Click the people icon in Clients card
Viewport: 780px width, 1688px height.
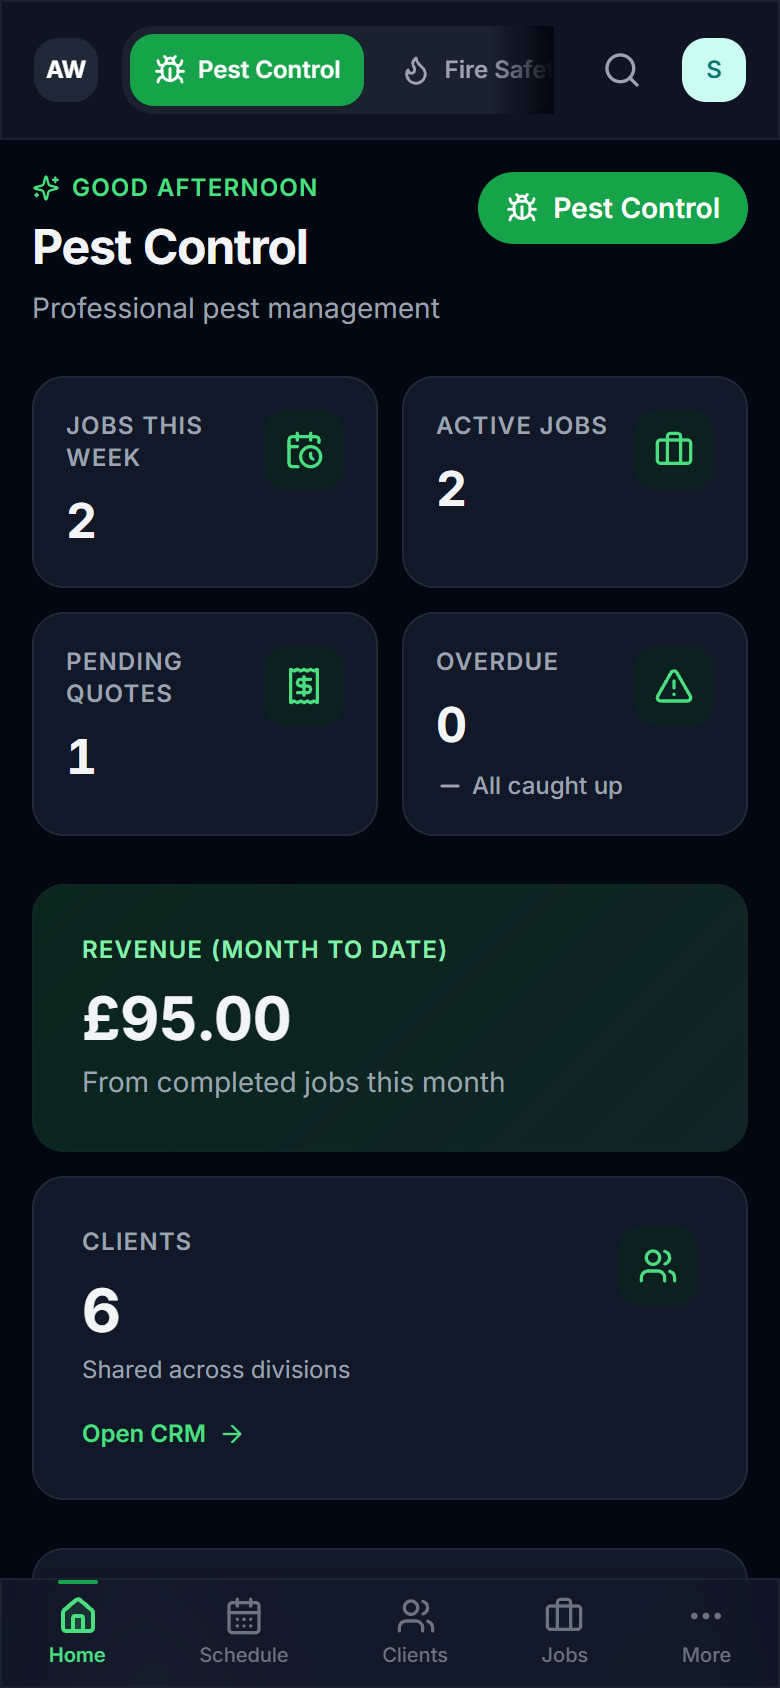tap(657, 1266)
